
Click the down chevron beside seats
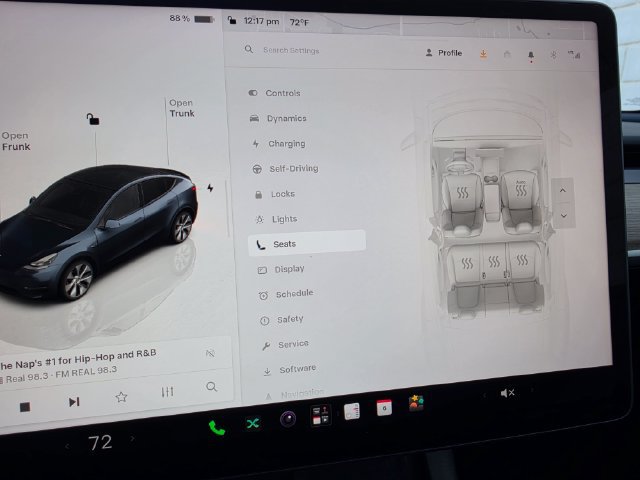click(x=564, y=216)
